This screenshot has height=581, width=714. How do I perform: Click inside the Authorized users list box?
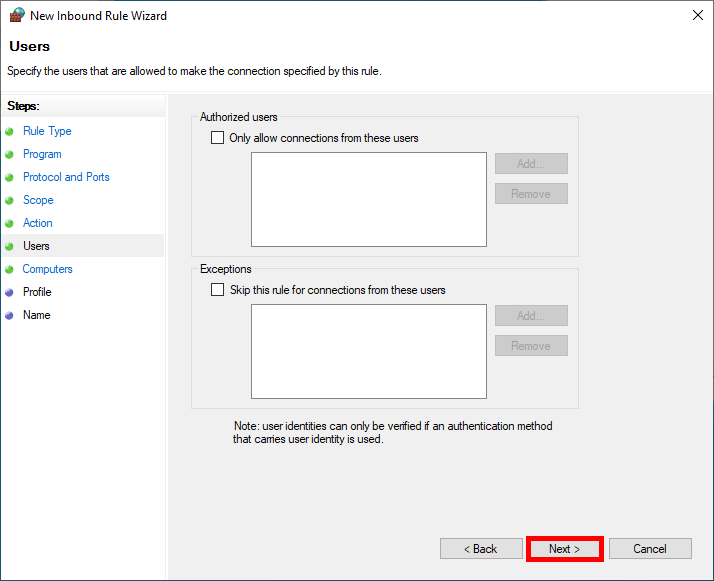(369, 199)
